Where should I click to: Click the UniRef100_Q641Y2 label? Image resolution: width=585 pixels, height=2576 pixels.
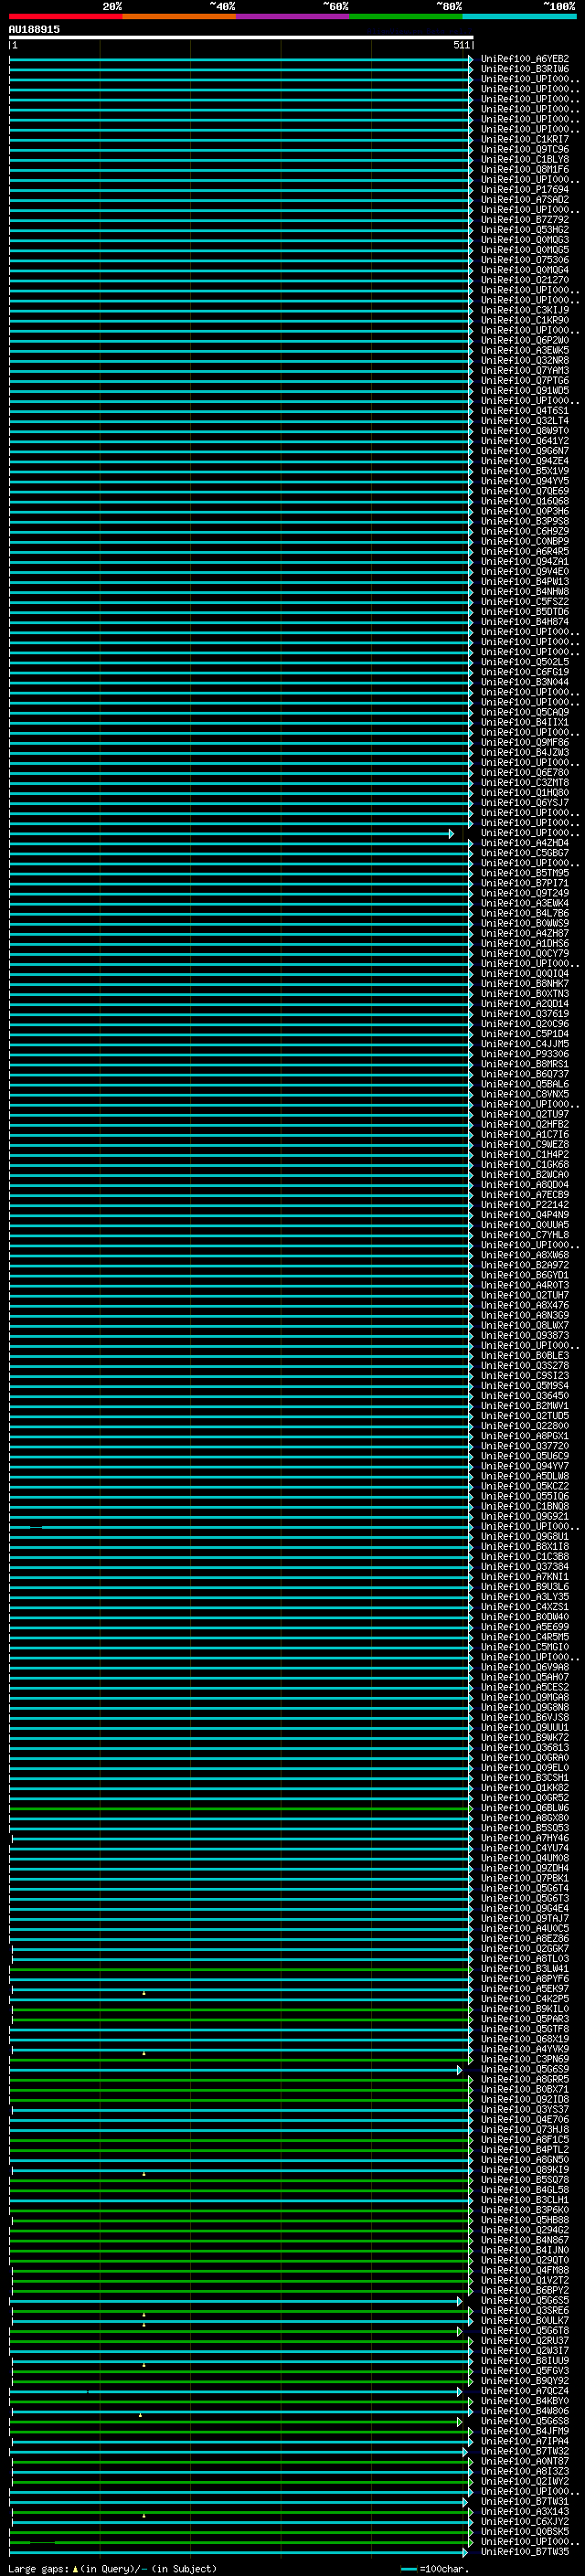pyautogui.click(x=525, y=441)
